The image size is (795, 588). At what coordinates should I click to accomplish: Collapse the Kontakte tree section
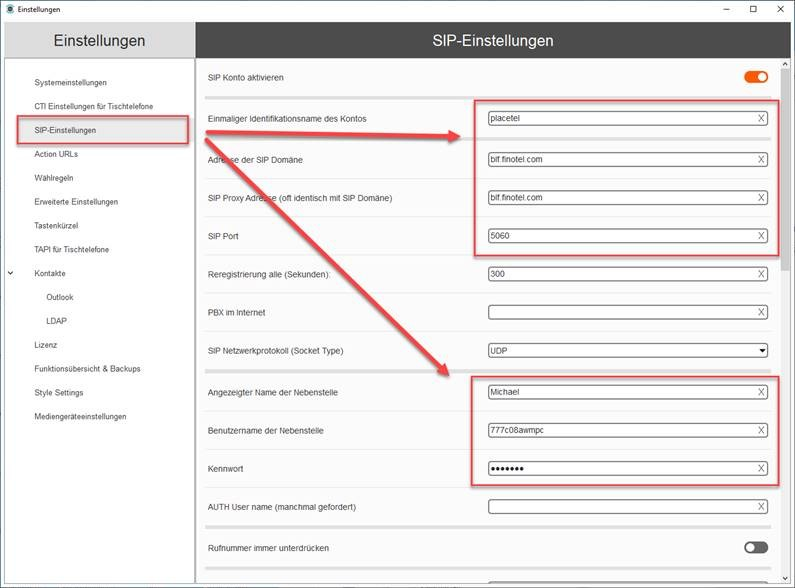click(x=10, y=273)
